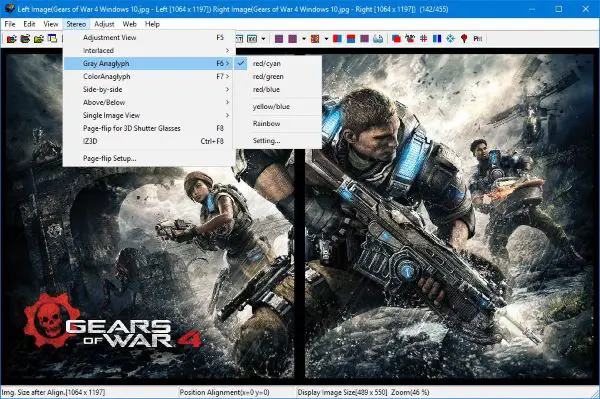Screen dimensions: 600x399
Task: Click the 'Img. Size after Align.[1064 x 1197]' status text
Action: click(53, 392)
